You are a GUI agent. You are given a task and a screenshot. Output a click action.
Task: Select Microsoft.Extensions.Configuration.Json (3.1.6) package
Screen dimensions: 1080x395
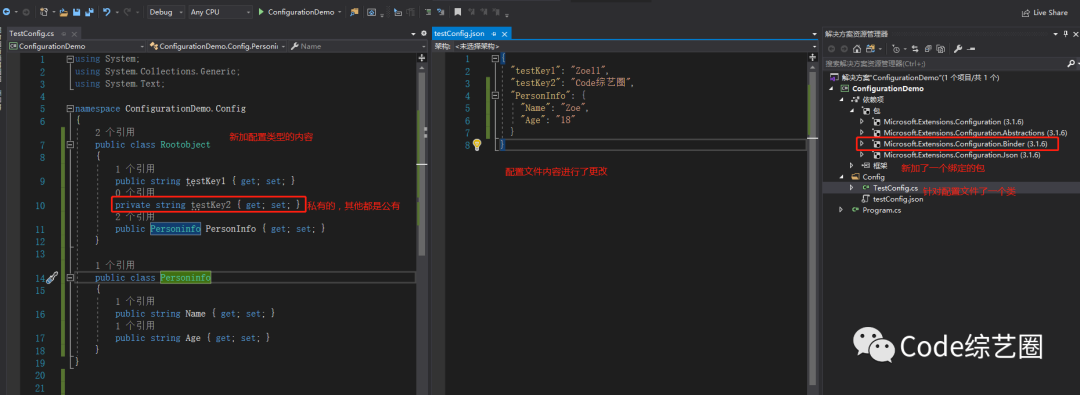[962, 154]
